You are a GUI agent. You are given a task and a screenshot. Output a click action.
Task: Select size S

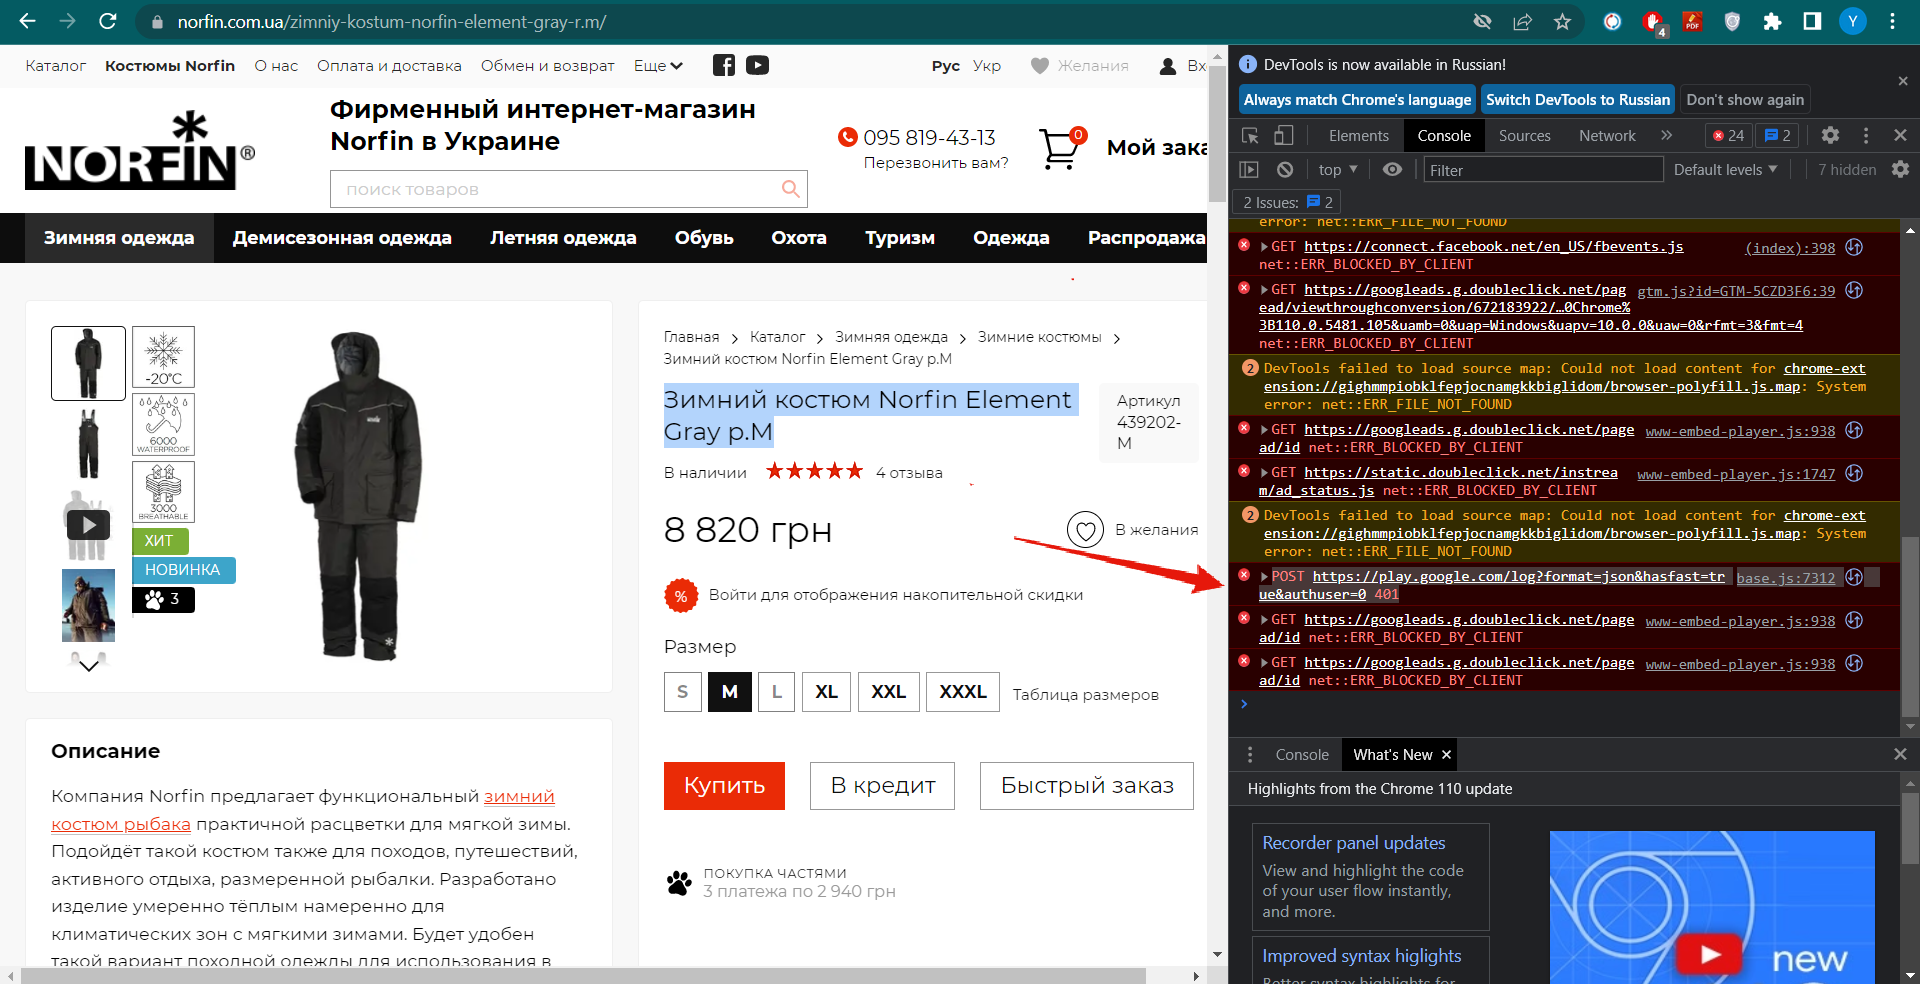(x=683, y=692)
